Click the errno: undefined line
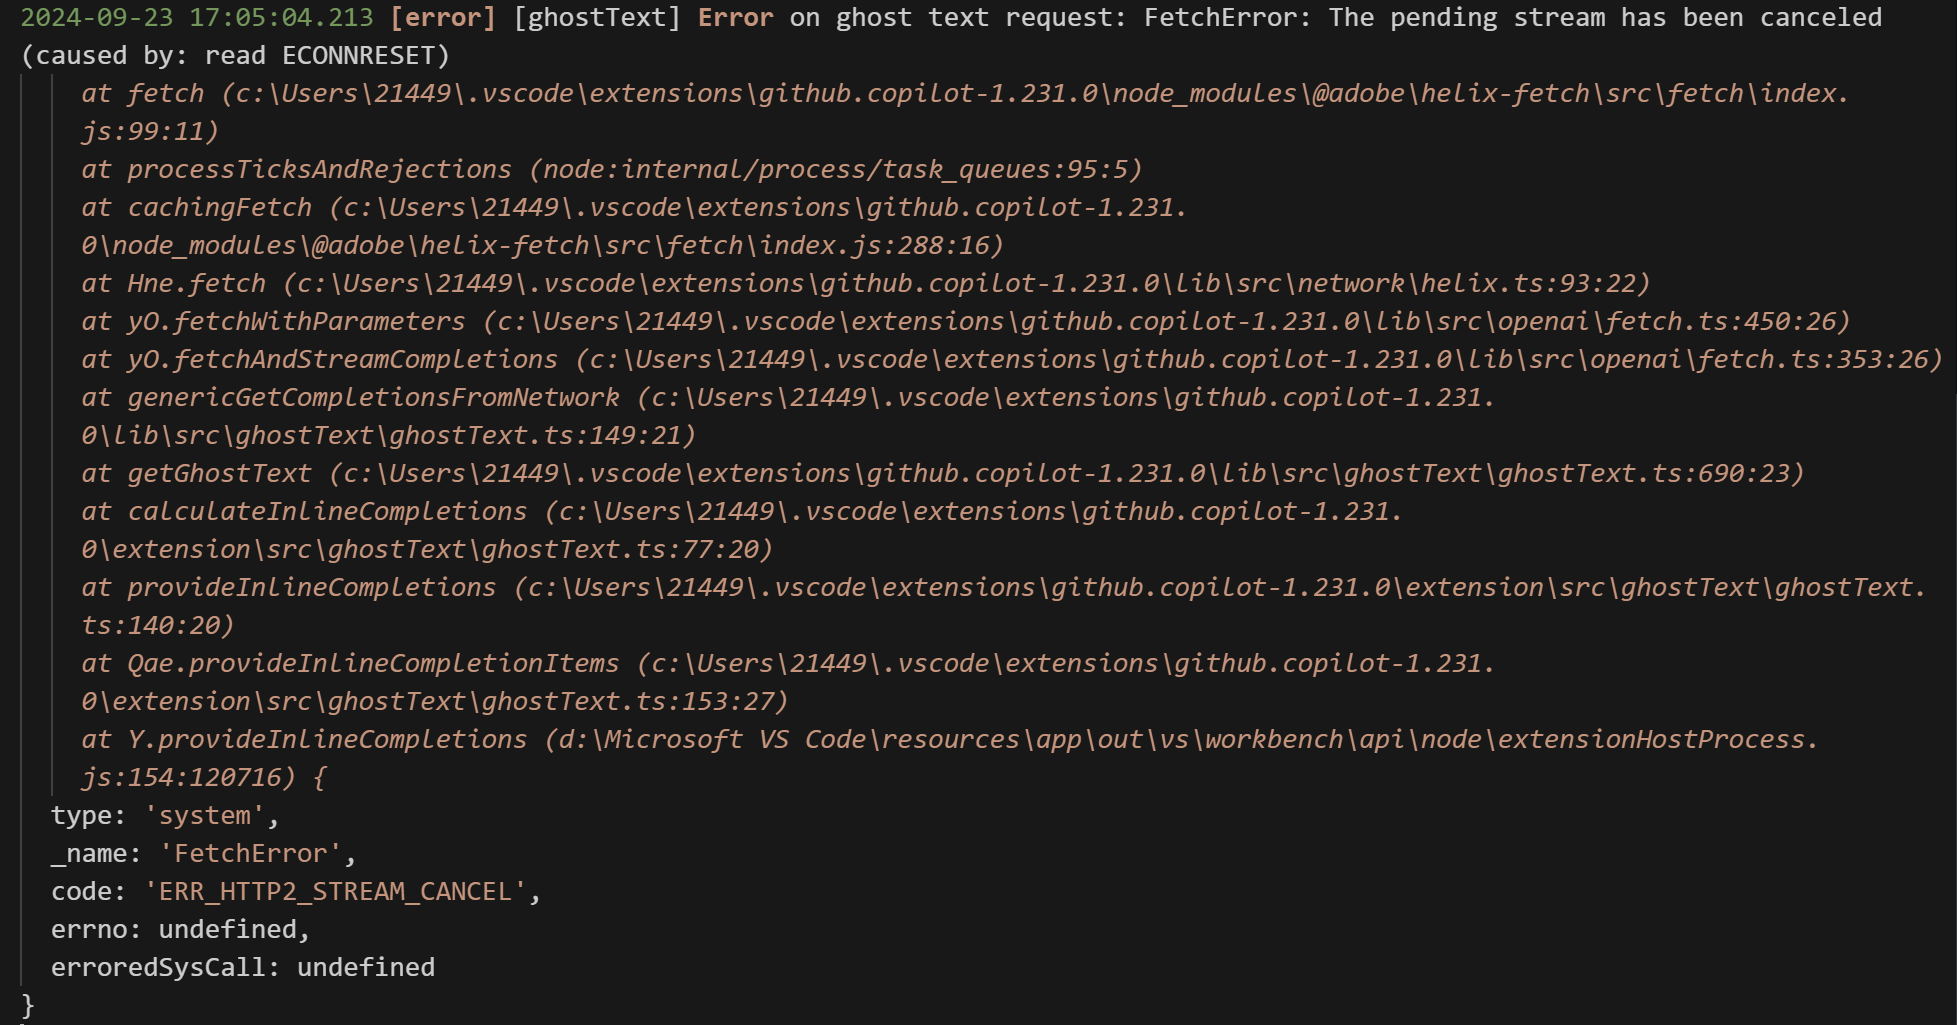This screenshot has height=1025, width=1957. (x=181, y=930)
